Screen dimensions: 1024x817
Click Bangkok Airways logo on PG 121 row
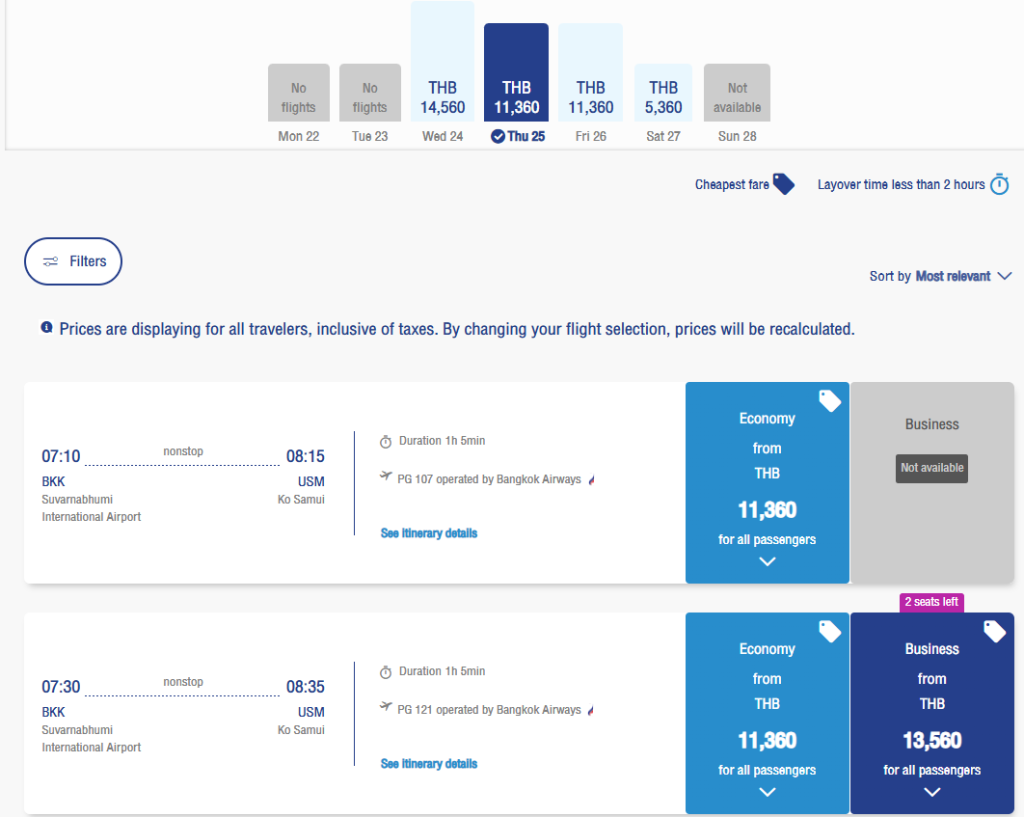592,711
